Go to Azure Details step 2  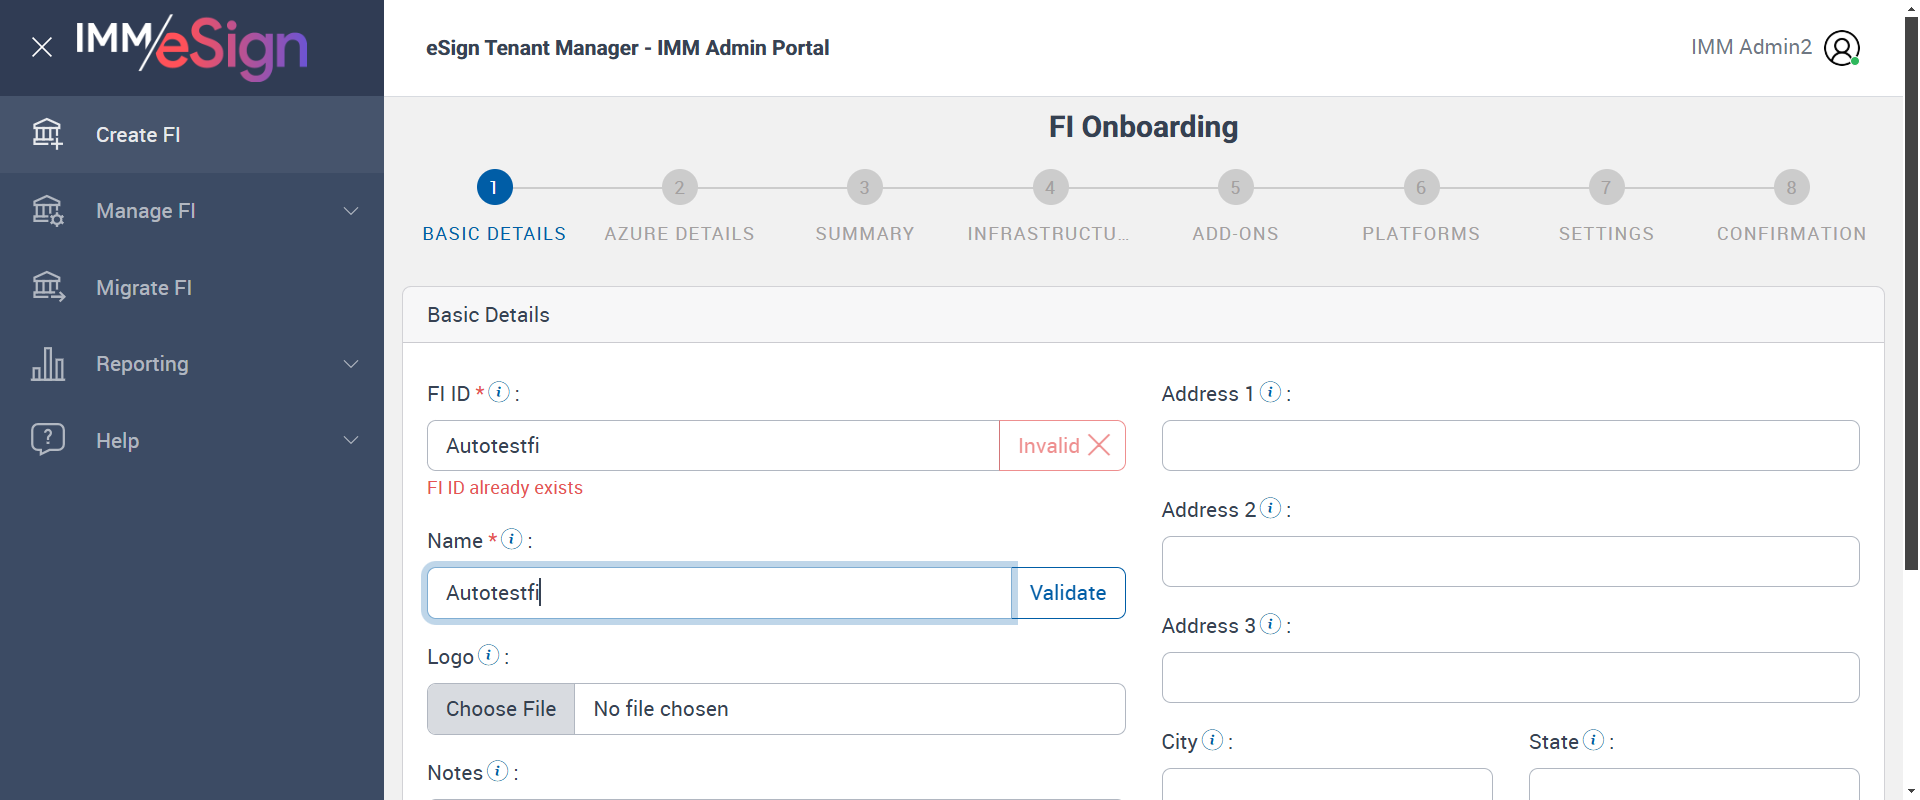[679, 188]
